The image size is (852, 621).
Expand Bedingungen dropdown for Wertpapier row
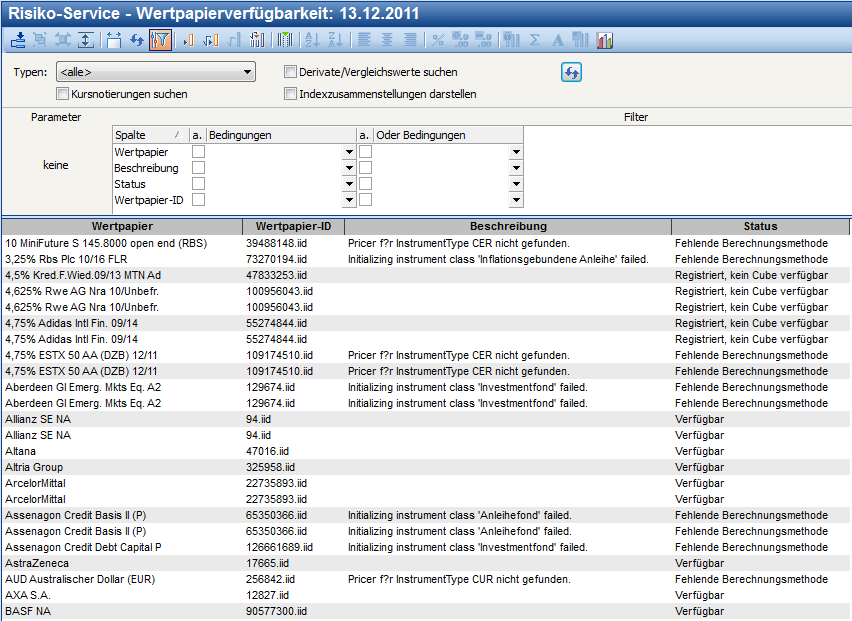349,152
